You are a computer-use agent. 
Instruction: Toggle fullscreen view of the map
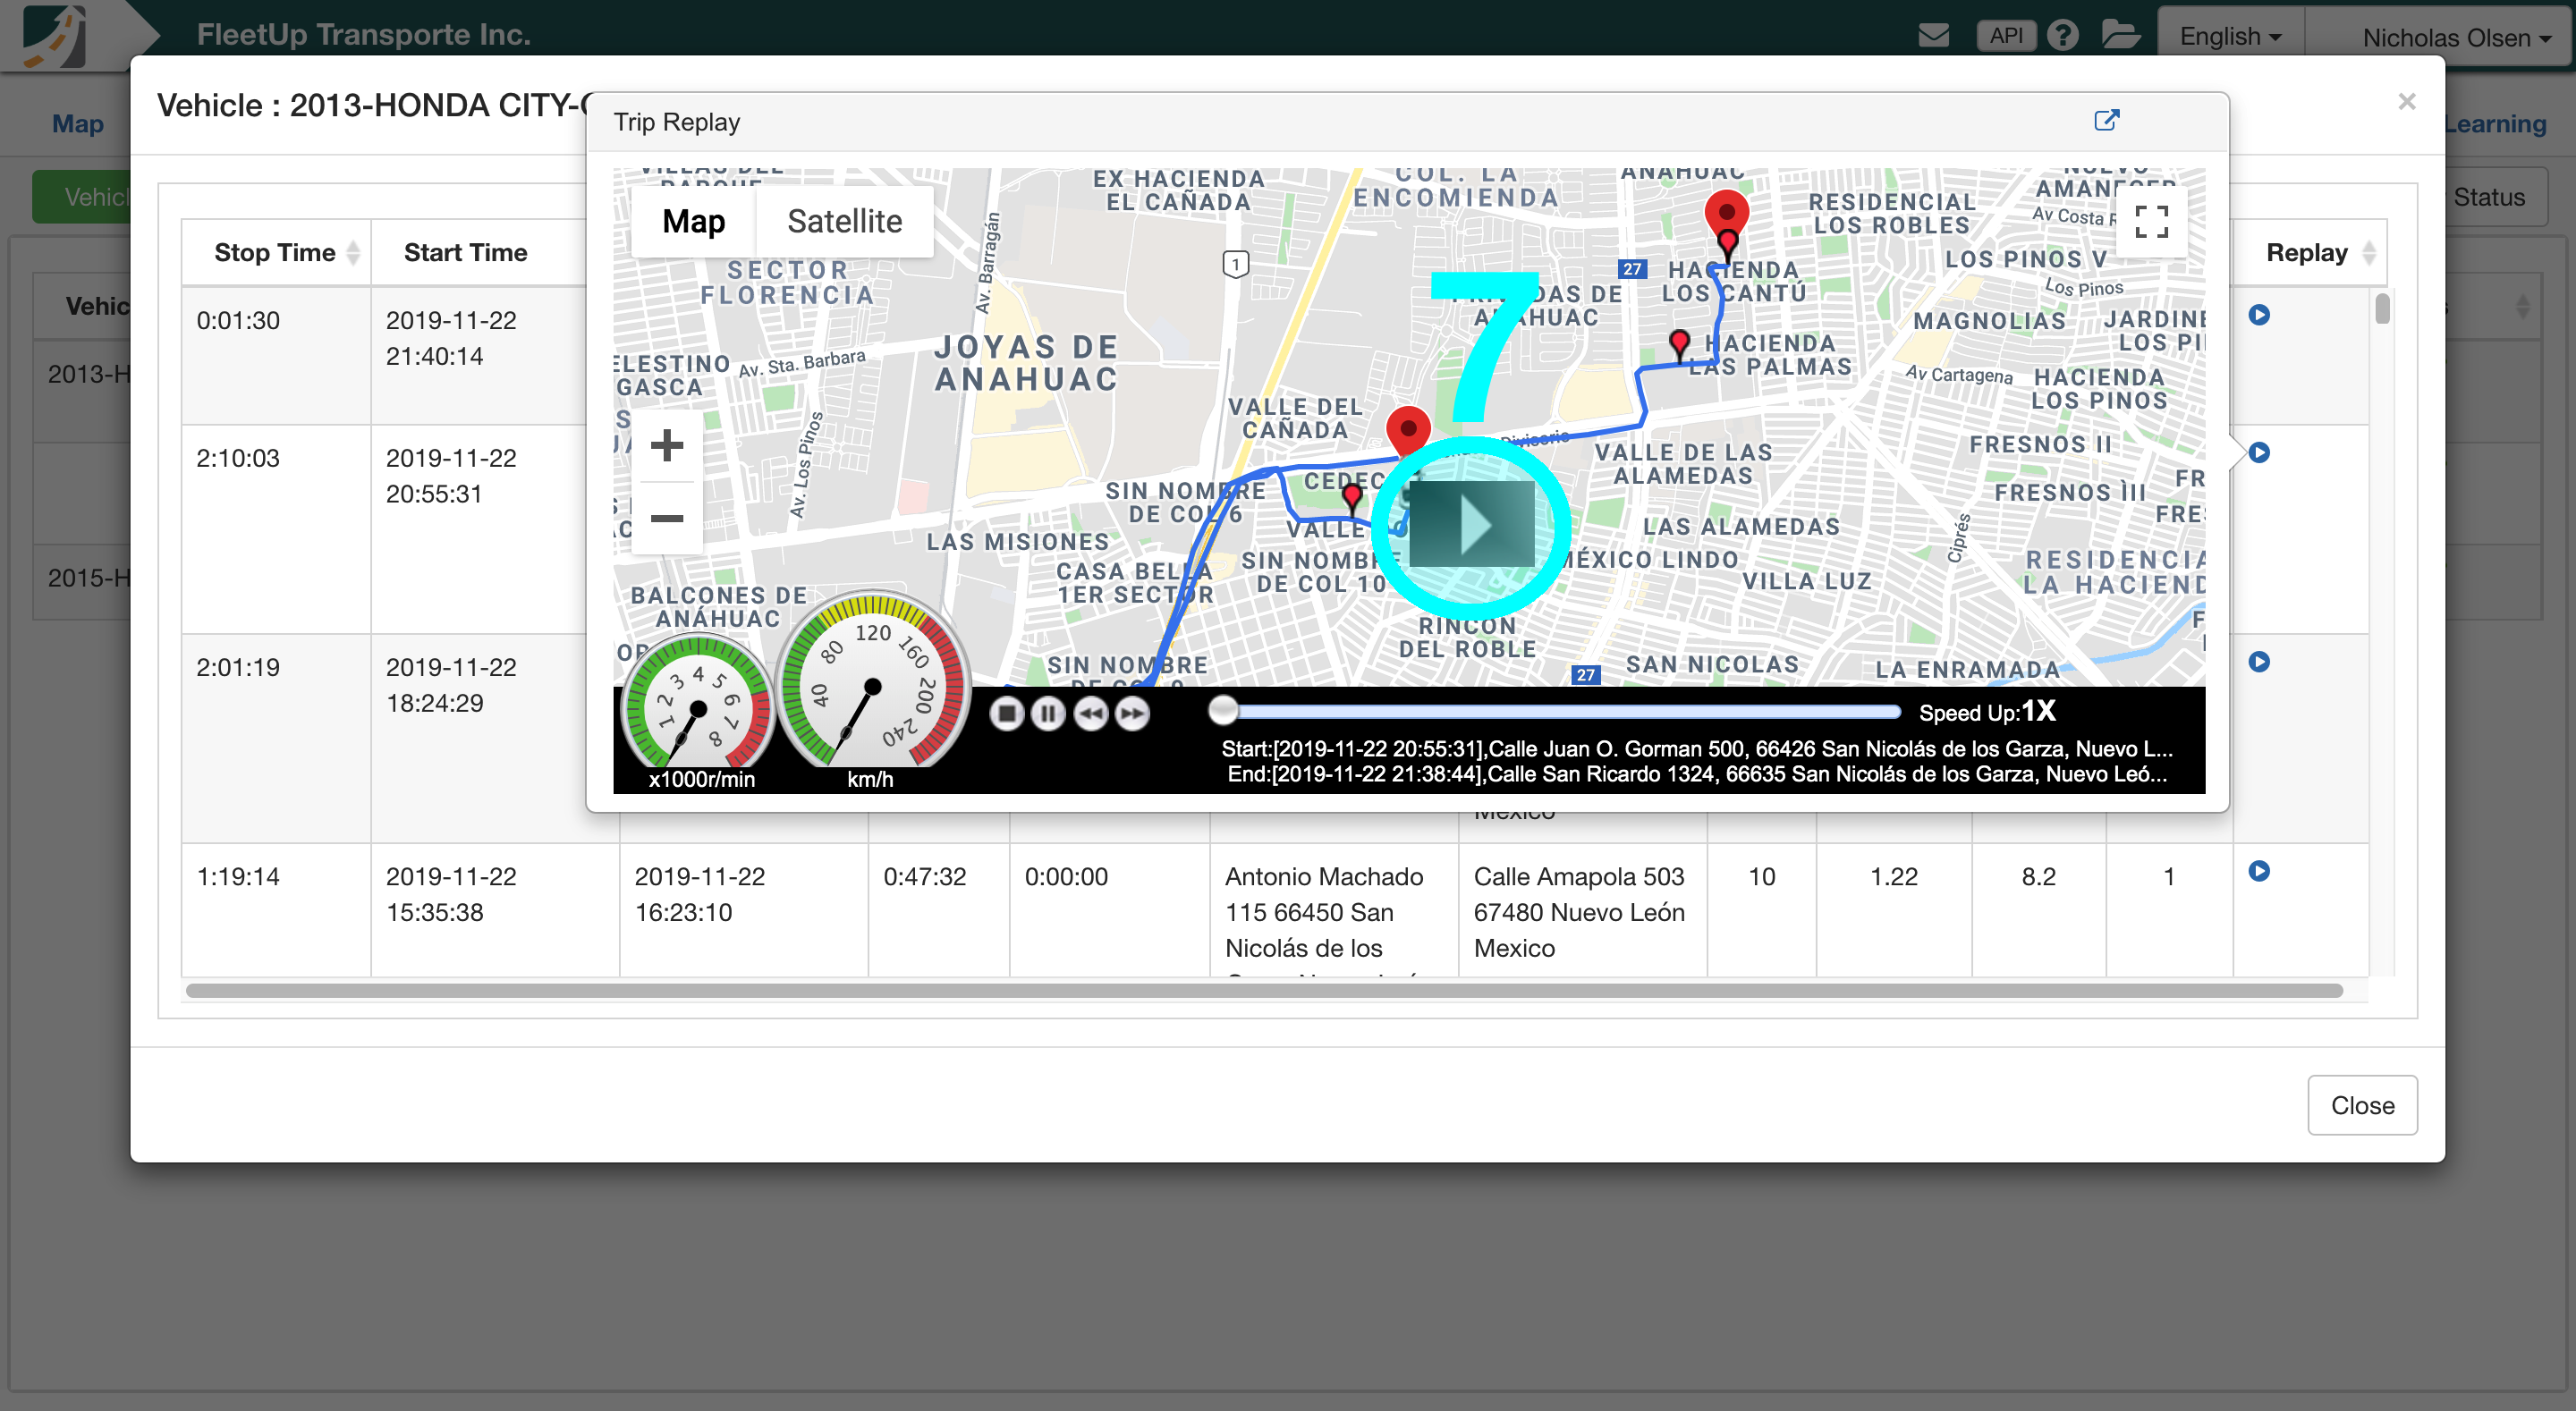[x=2151, y=221]
